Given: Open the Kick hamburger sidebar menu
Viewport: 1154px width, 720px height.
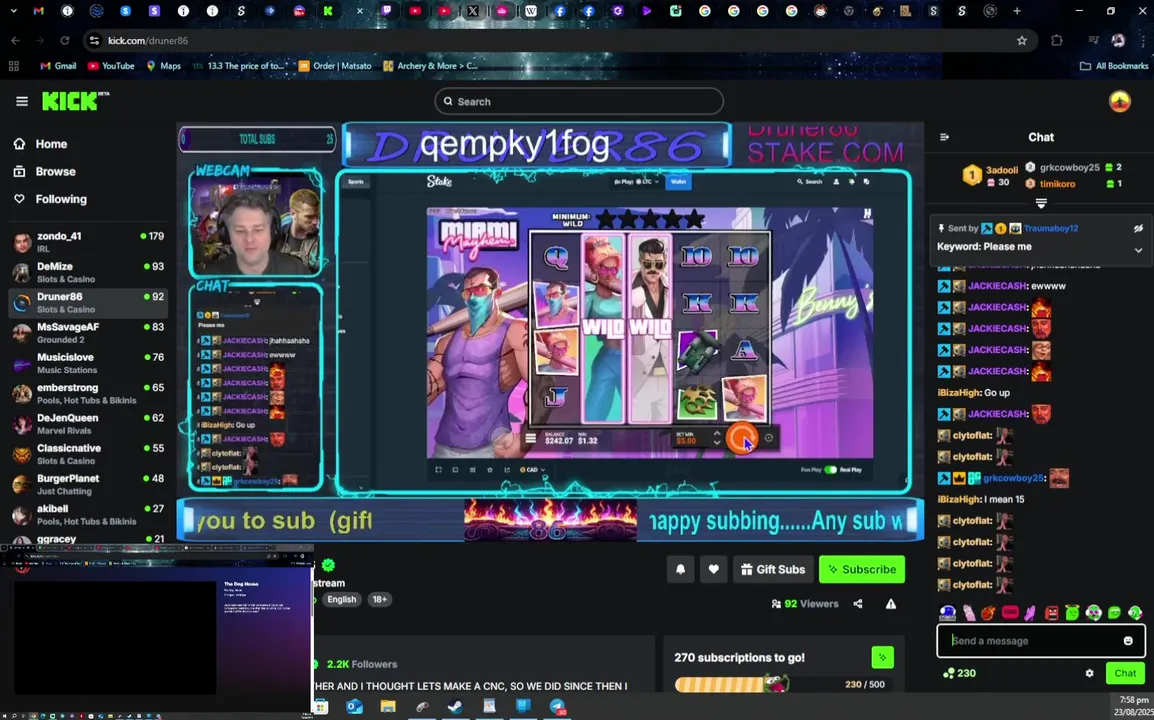Looking at the screenshot, I should pyautogui.click(x=21, y=101).
